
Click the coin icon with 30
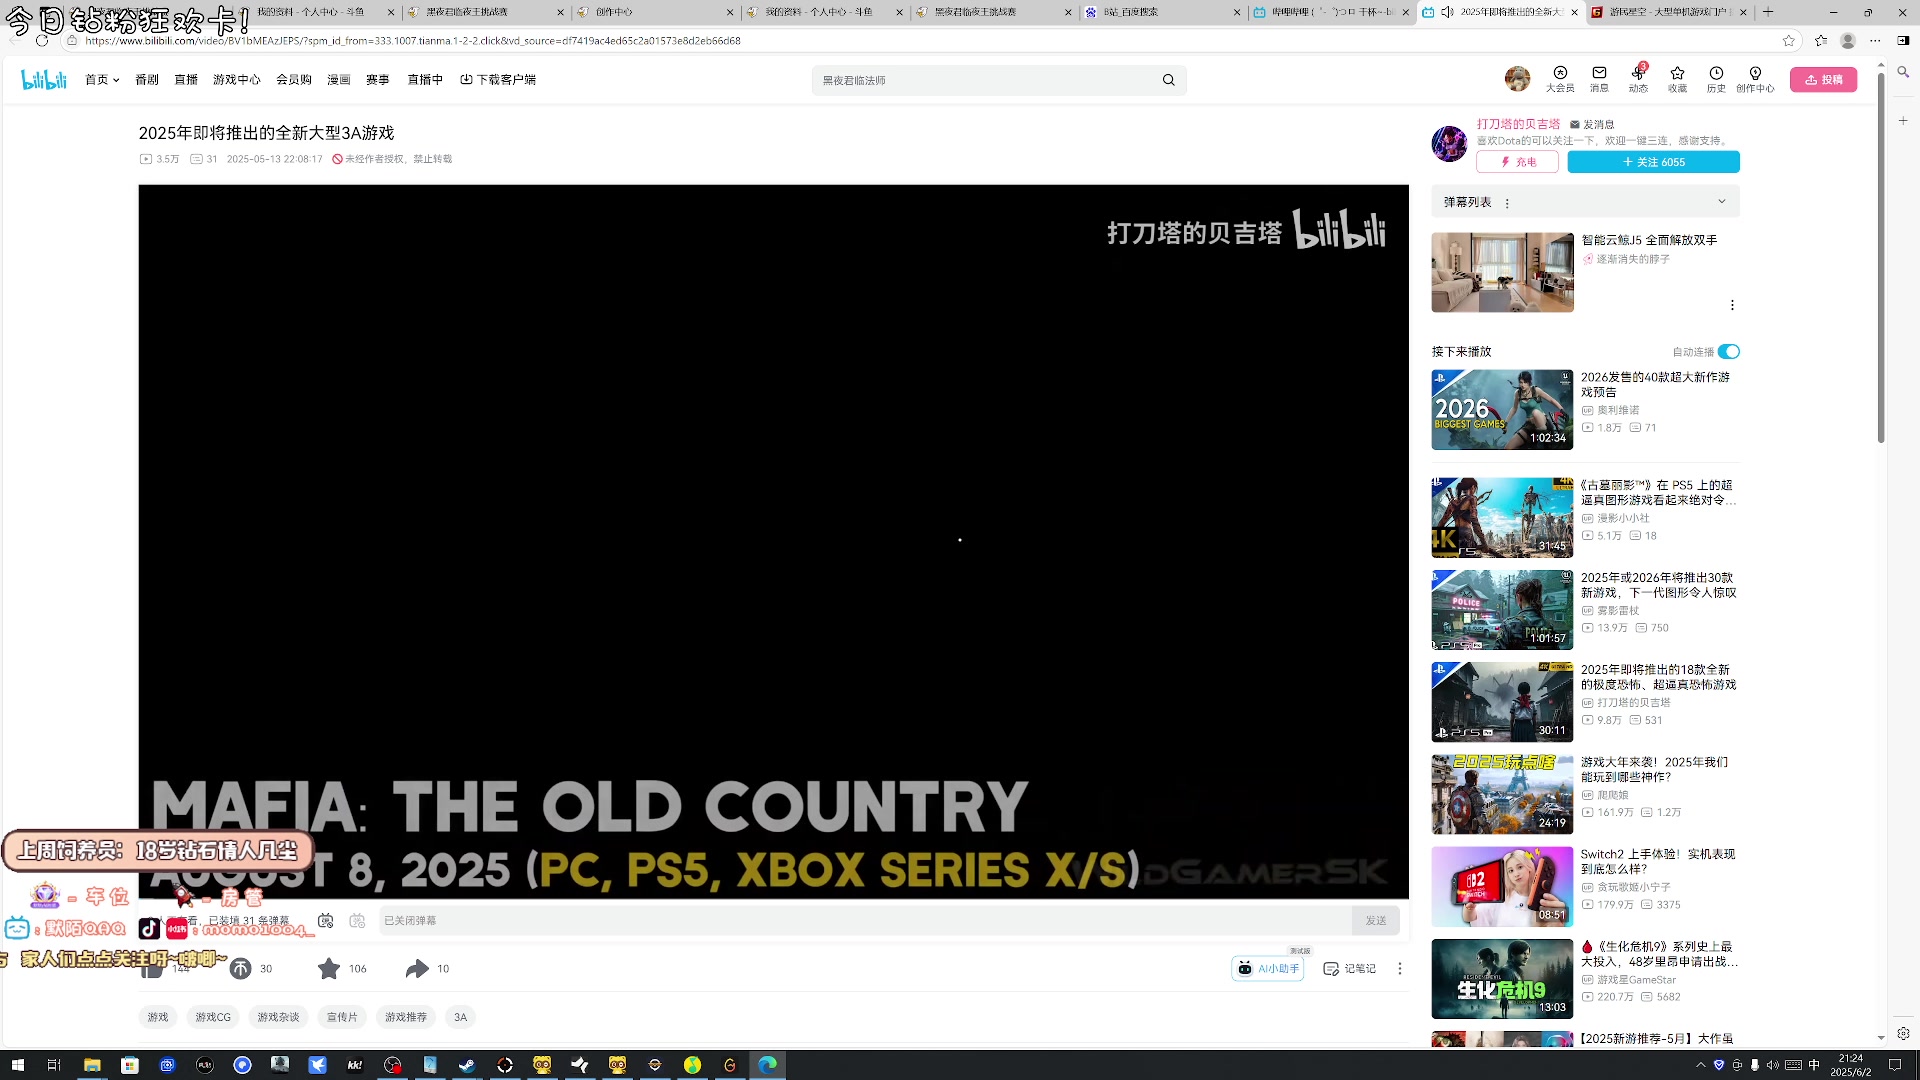(x=241, y=968)
